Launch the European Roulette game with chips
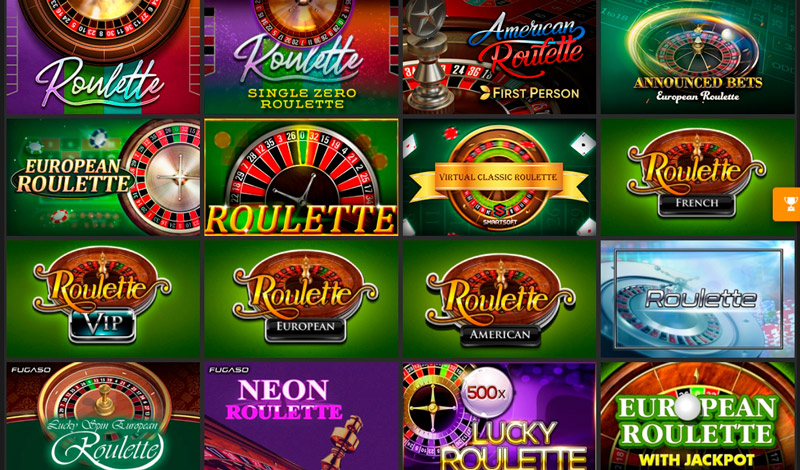Image resolution: width=800 pixels, height=470 pixels. [103, 177]
